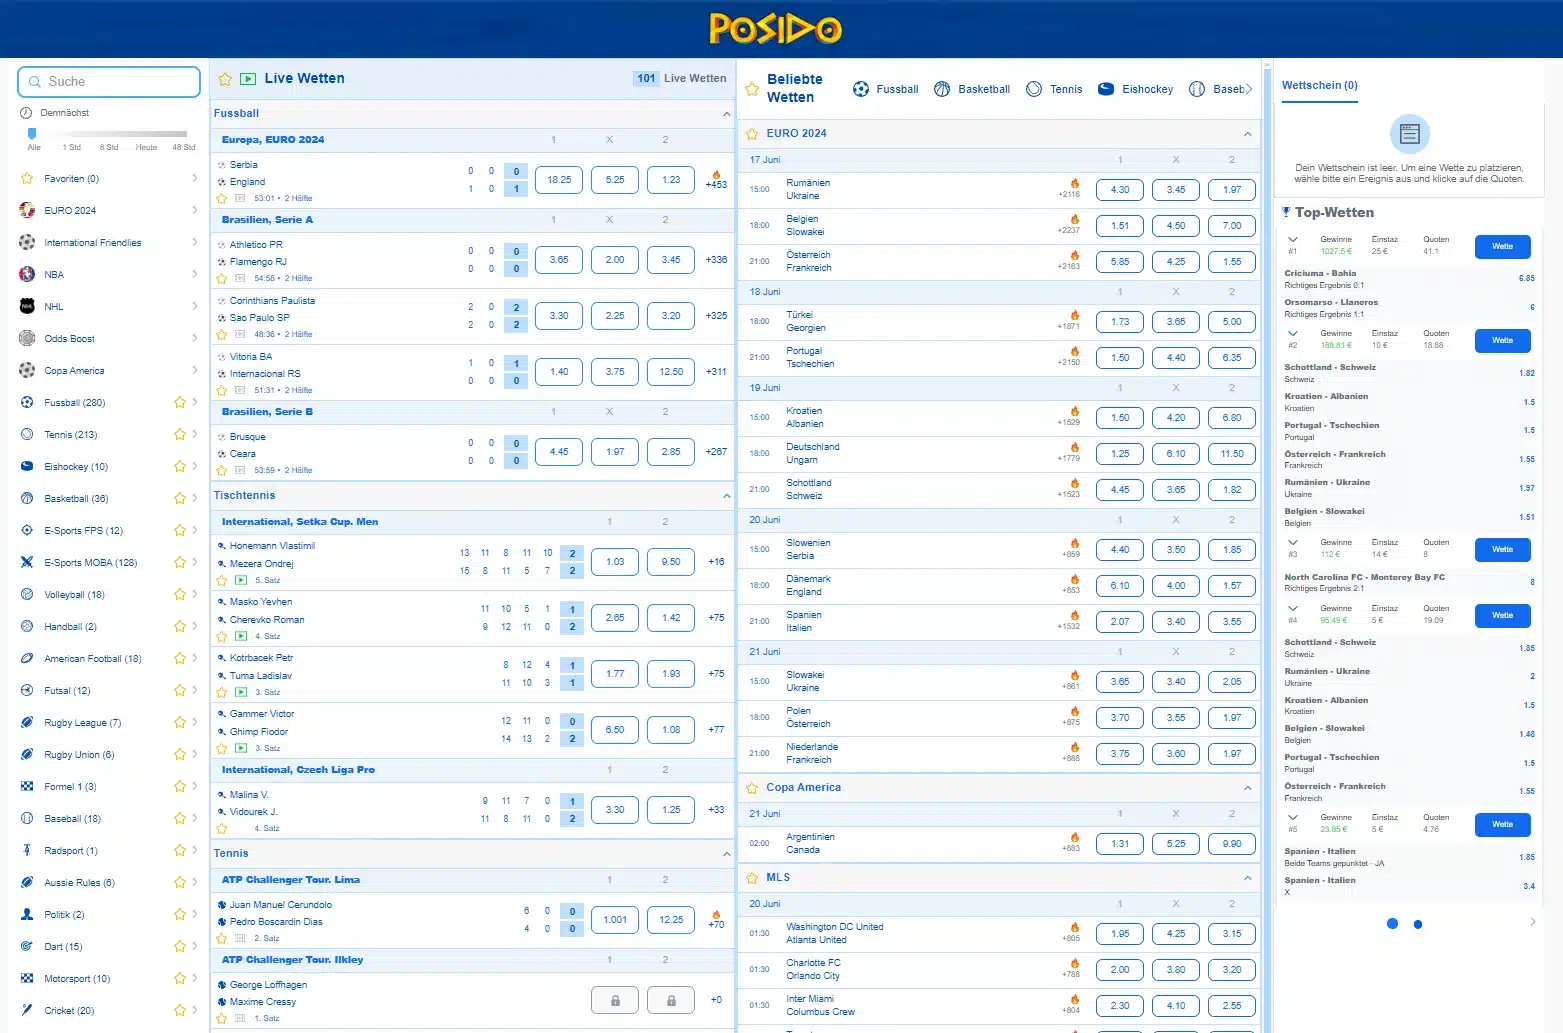Expand International Friendlies sidebar arrow
The image size is (1563, 1033).
[x=194, y=243]
